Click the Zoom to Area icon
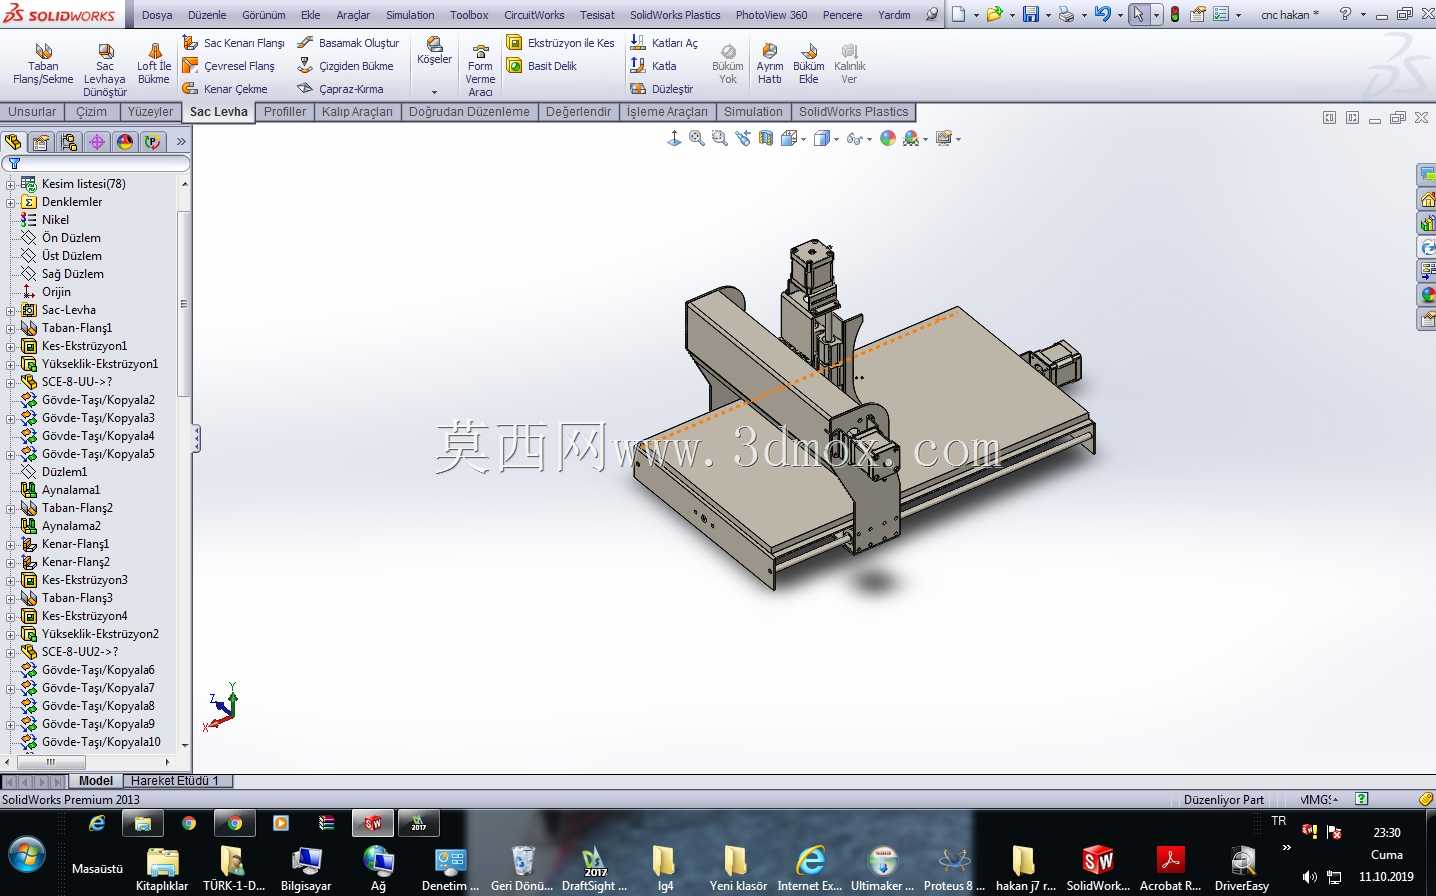Viewport: 1436px width, 896px height. tap(720, 139)
